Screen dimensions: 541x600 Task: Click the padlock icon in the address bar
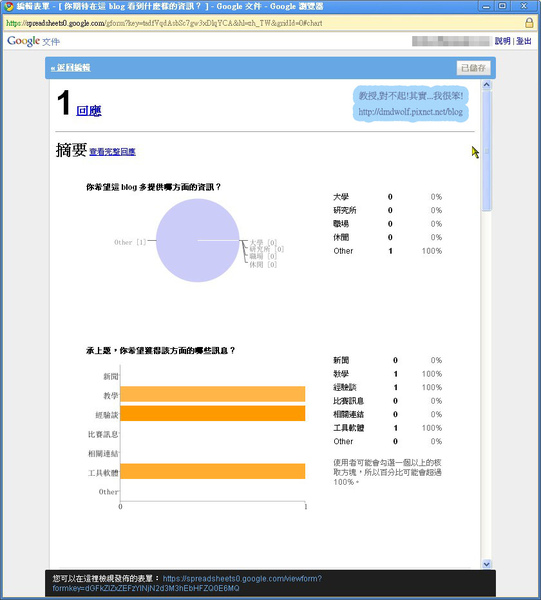point(529,23)
